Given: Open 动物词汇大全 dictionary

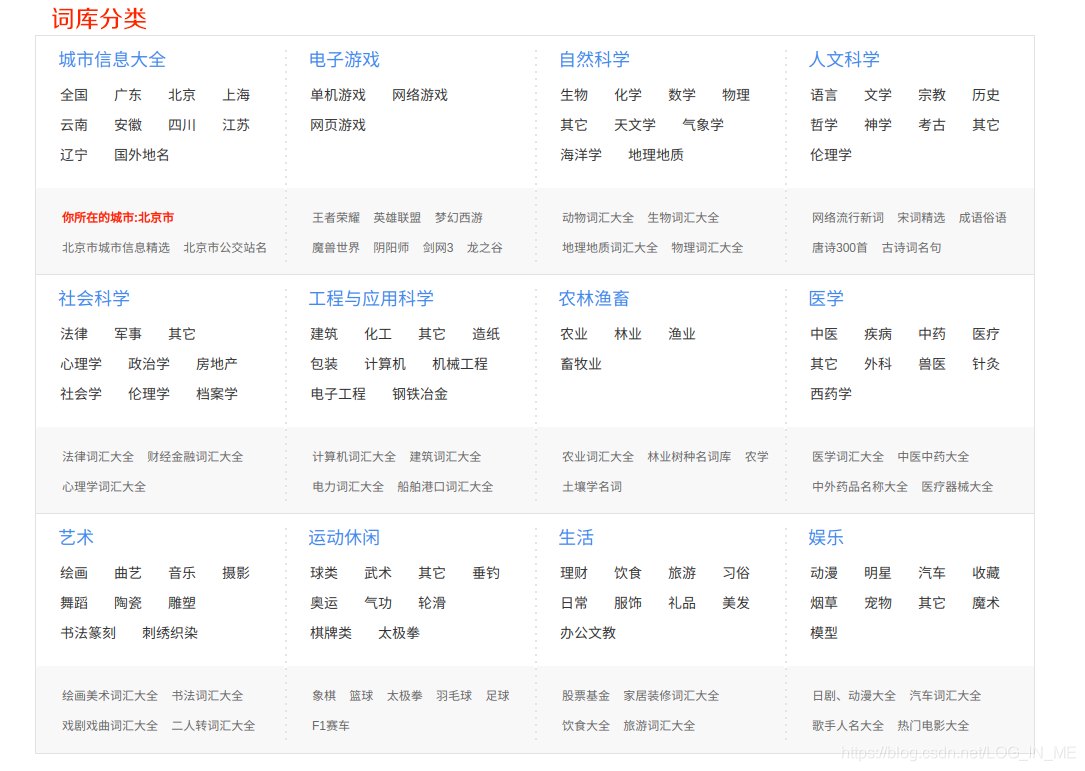Looking at the screenshot, I should click(x=598, y=218).
